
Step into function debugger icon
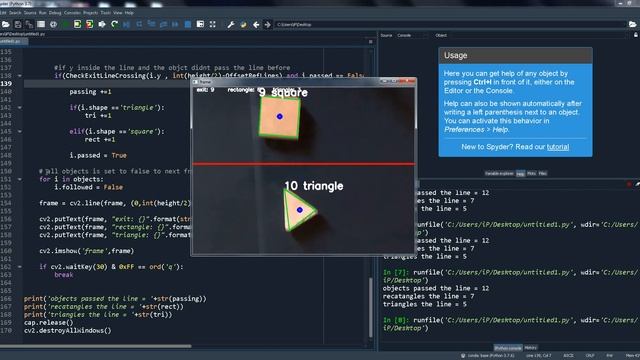(x=151, y=24)
